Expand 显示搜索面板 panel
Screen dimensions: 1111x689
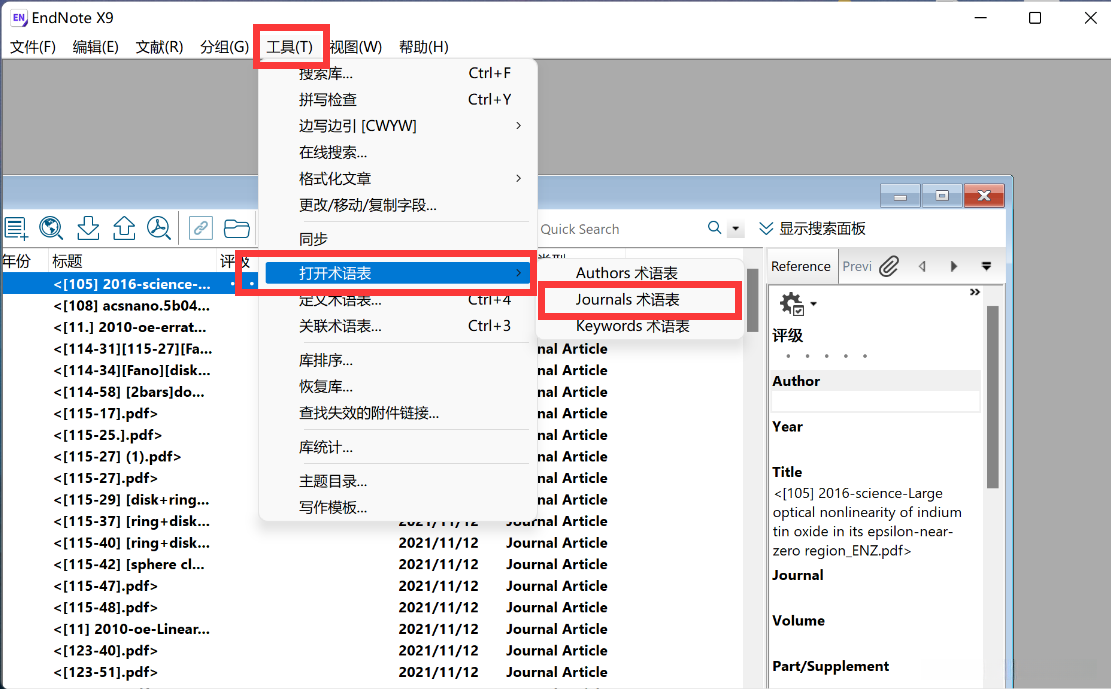812,228
